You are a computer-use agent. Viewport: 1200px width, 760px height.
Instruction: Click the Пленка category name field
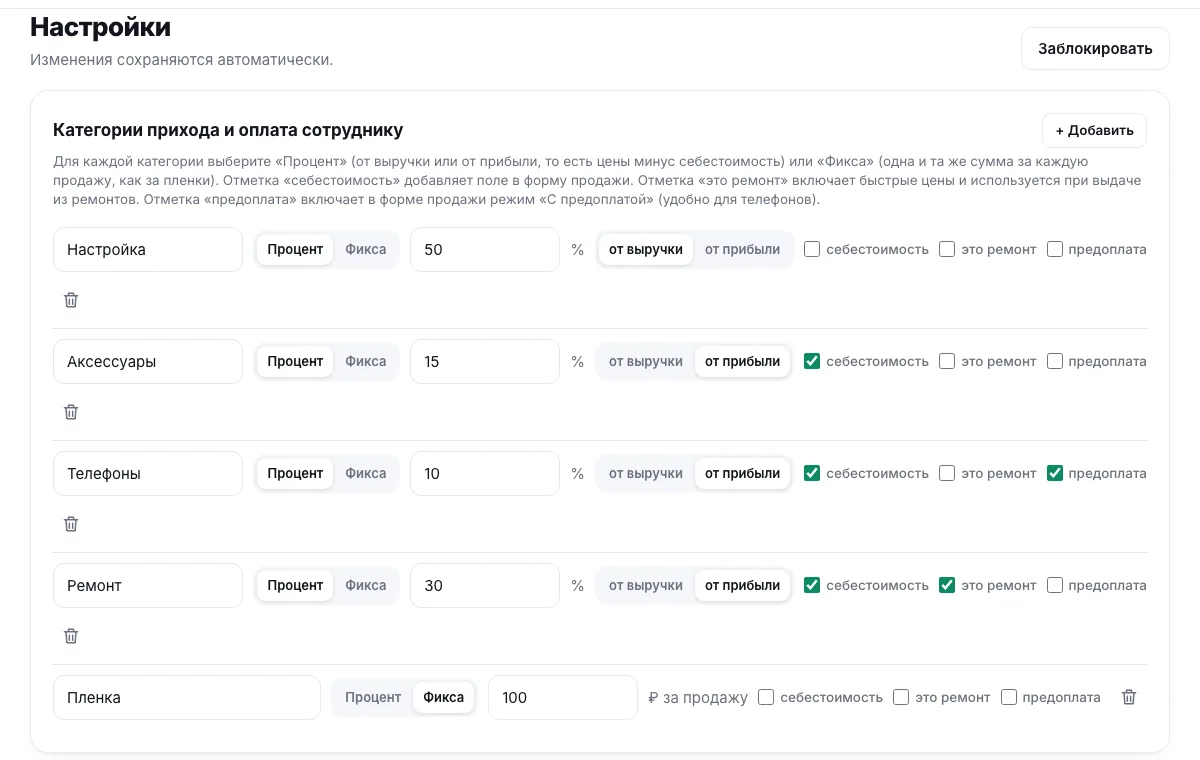coord(187,698)
